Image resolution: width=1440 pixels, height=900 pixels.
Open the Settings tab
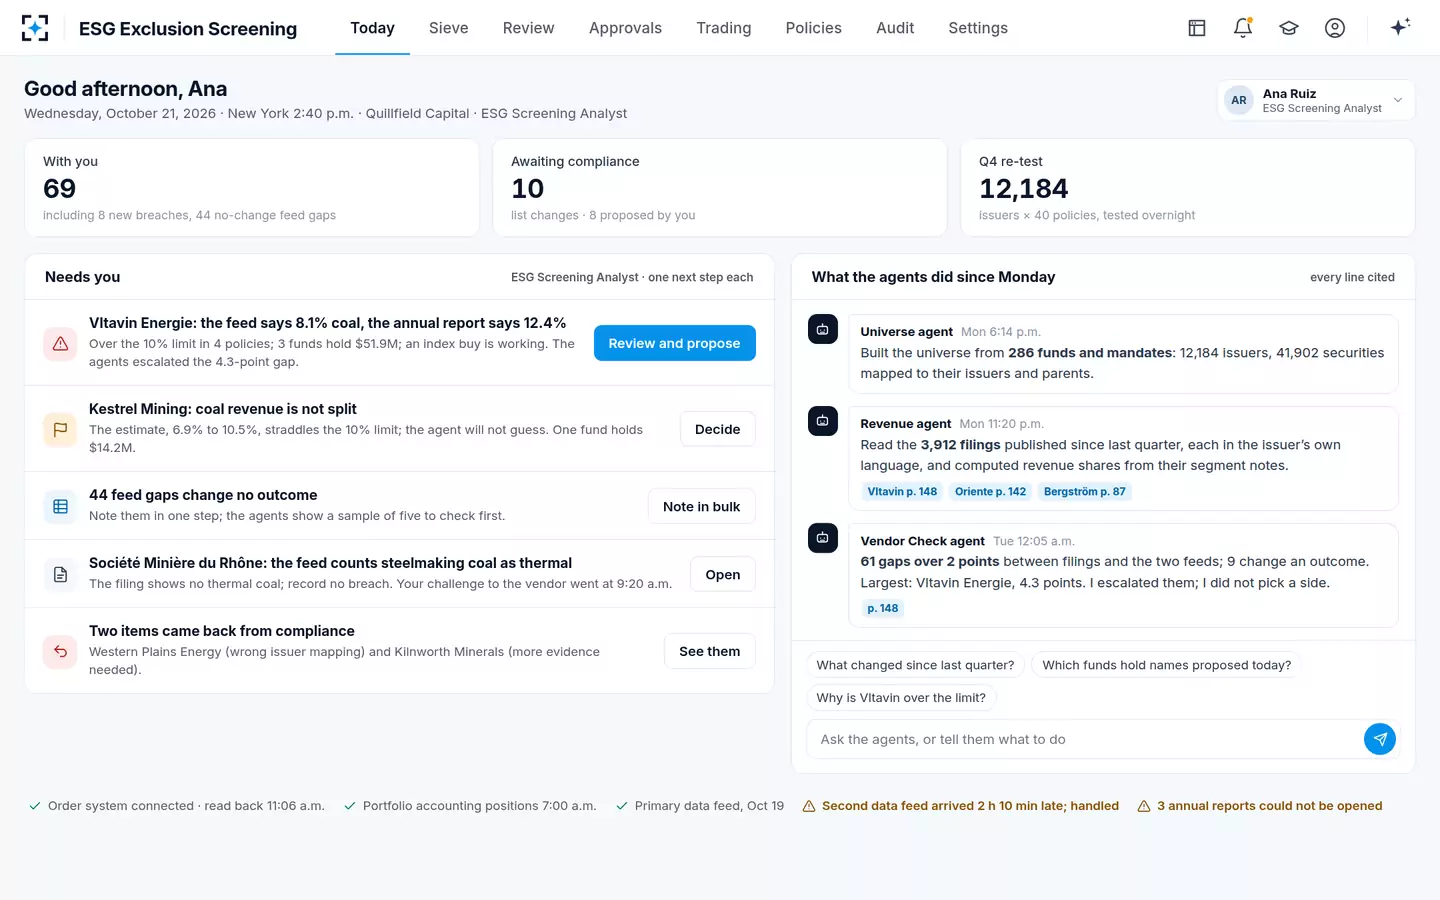coord(978,28)
